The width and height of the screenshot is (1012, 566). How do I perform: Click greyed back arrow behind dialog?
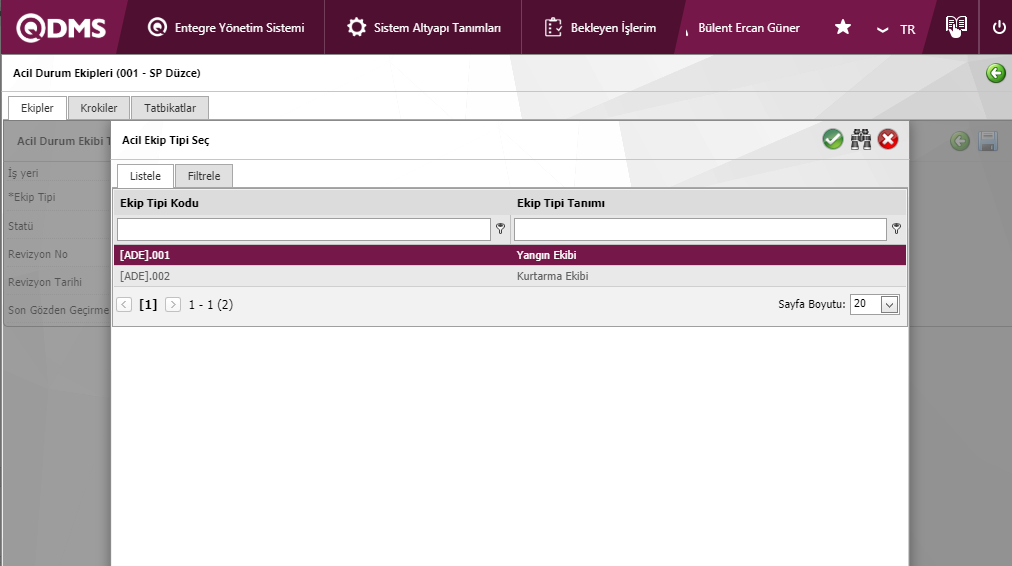[x=960, y=141]
